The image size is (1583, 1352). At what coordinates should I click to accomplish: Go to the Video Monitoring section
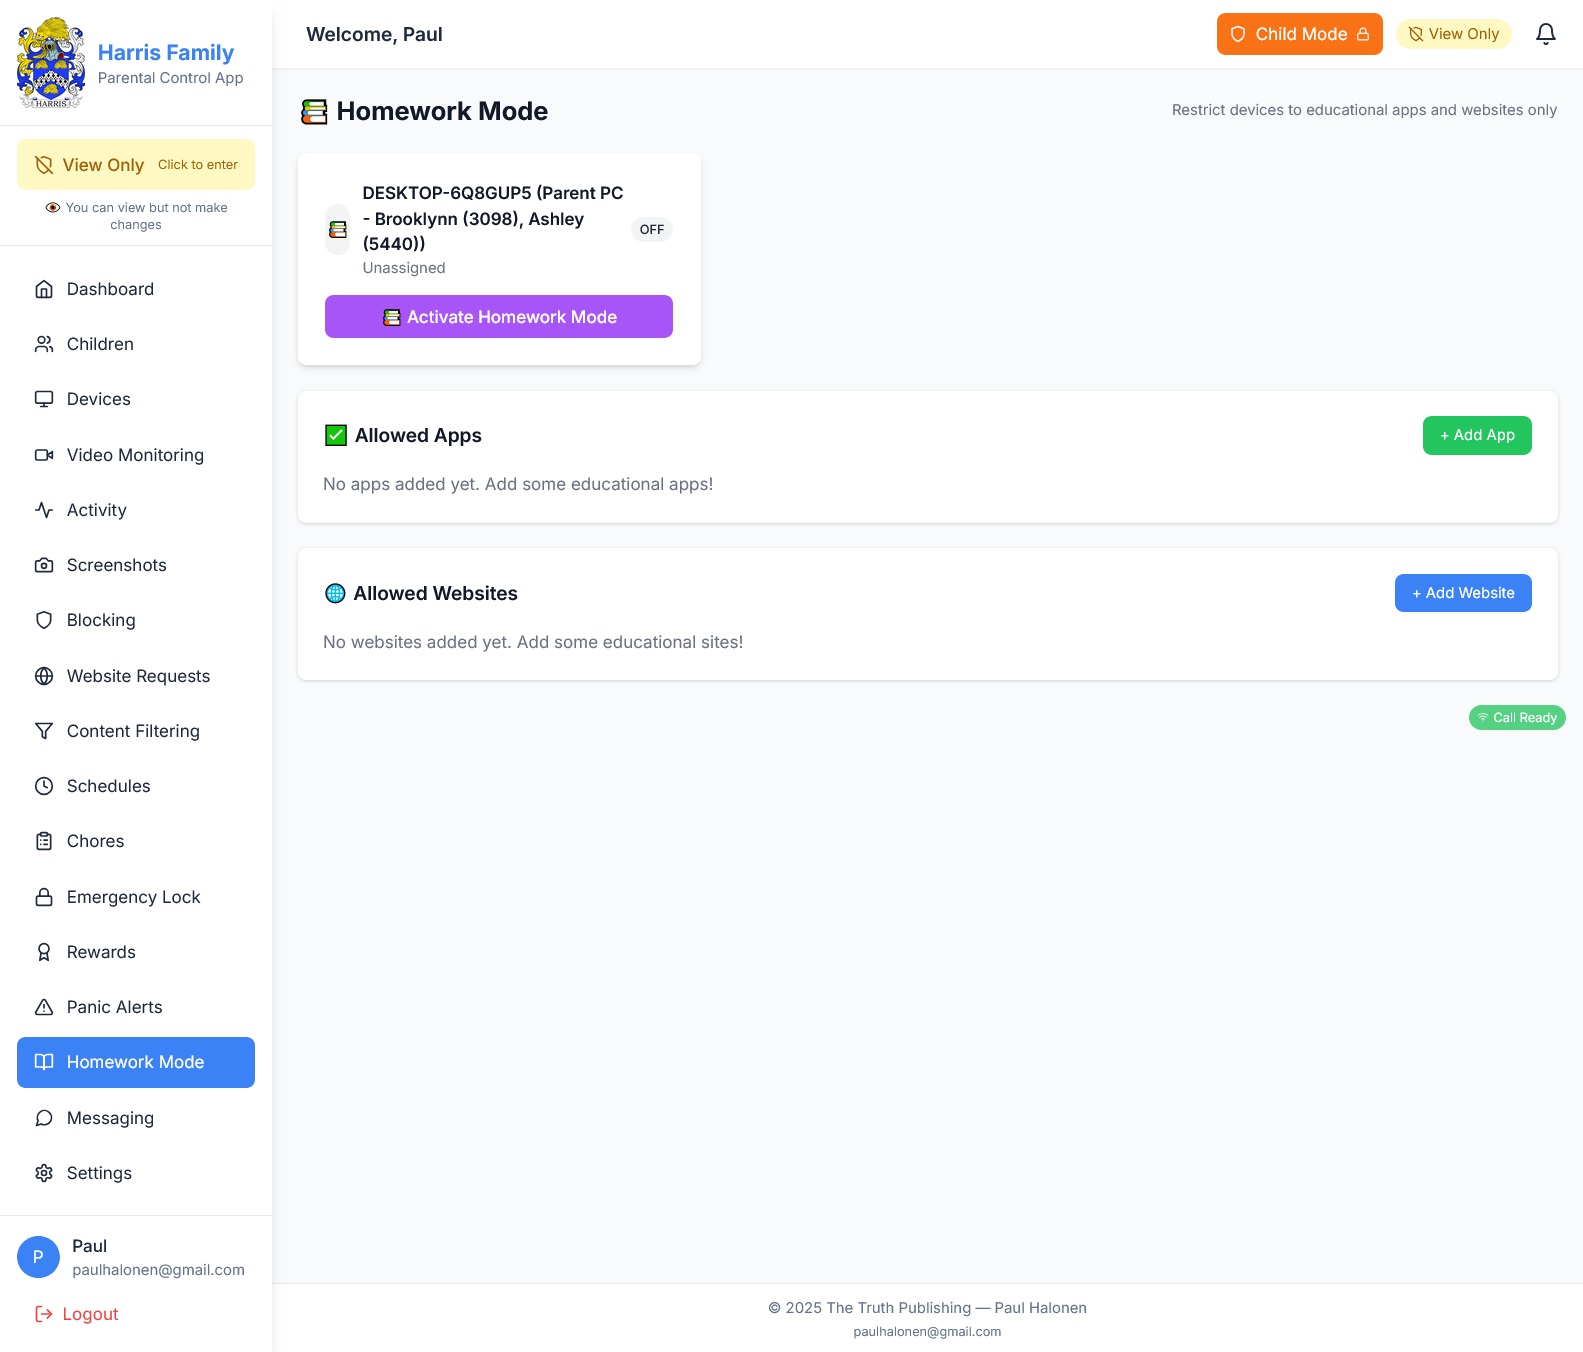click(136, 455)
